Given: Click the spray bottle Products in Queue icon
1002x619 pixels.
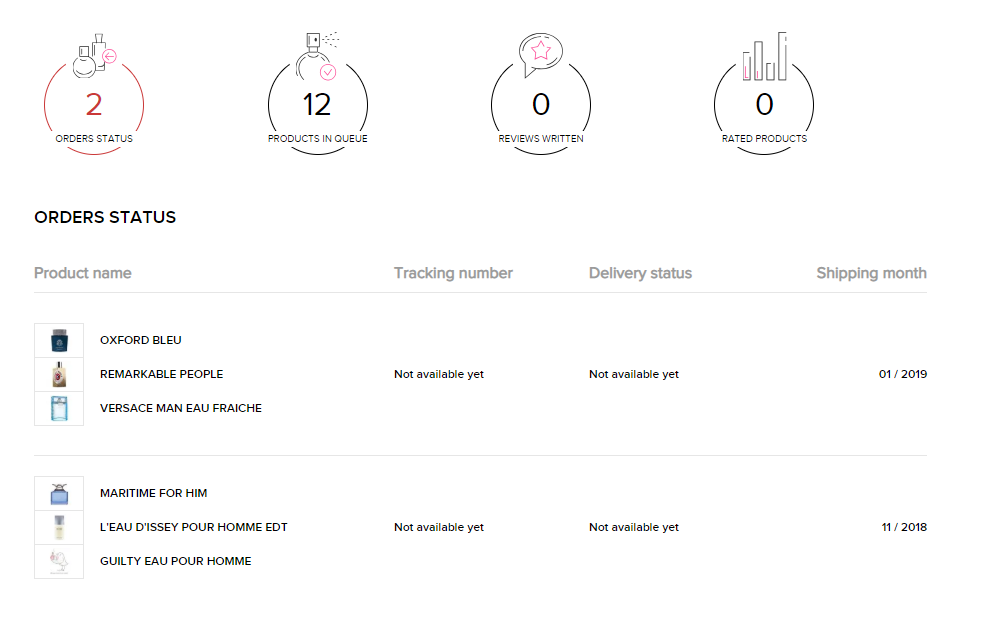Looking at the screenshot, I should click(x=318, y=56).
